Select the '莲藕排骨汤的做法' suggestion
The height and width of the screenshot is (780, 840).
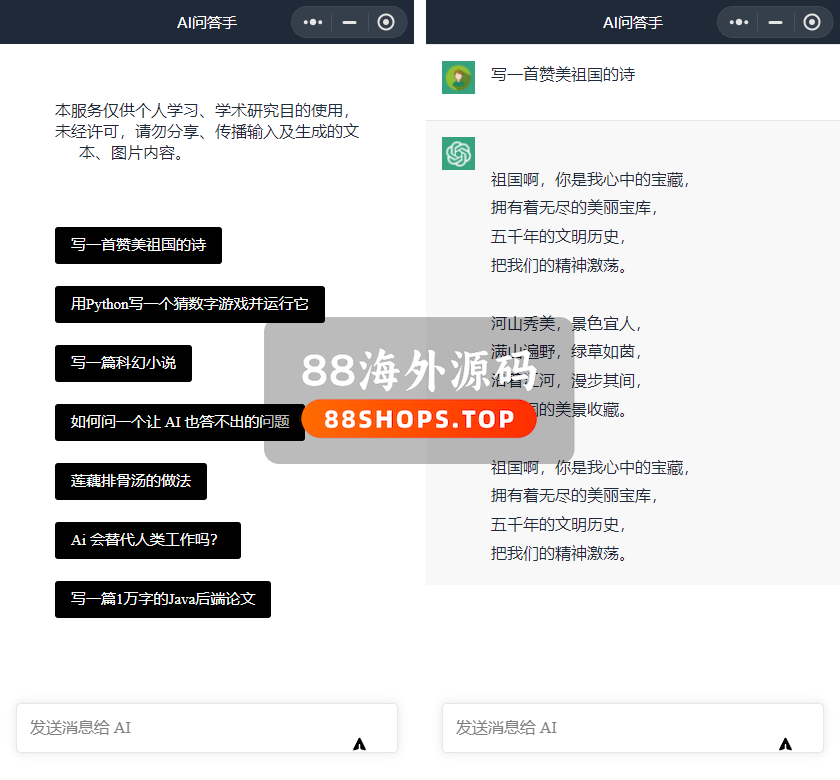(x=130, y=481)
